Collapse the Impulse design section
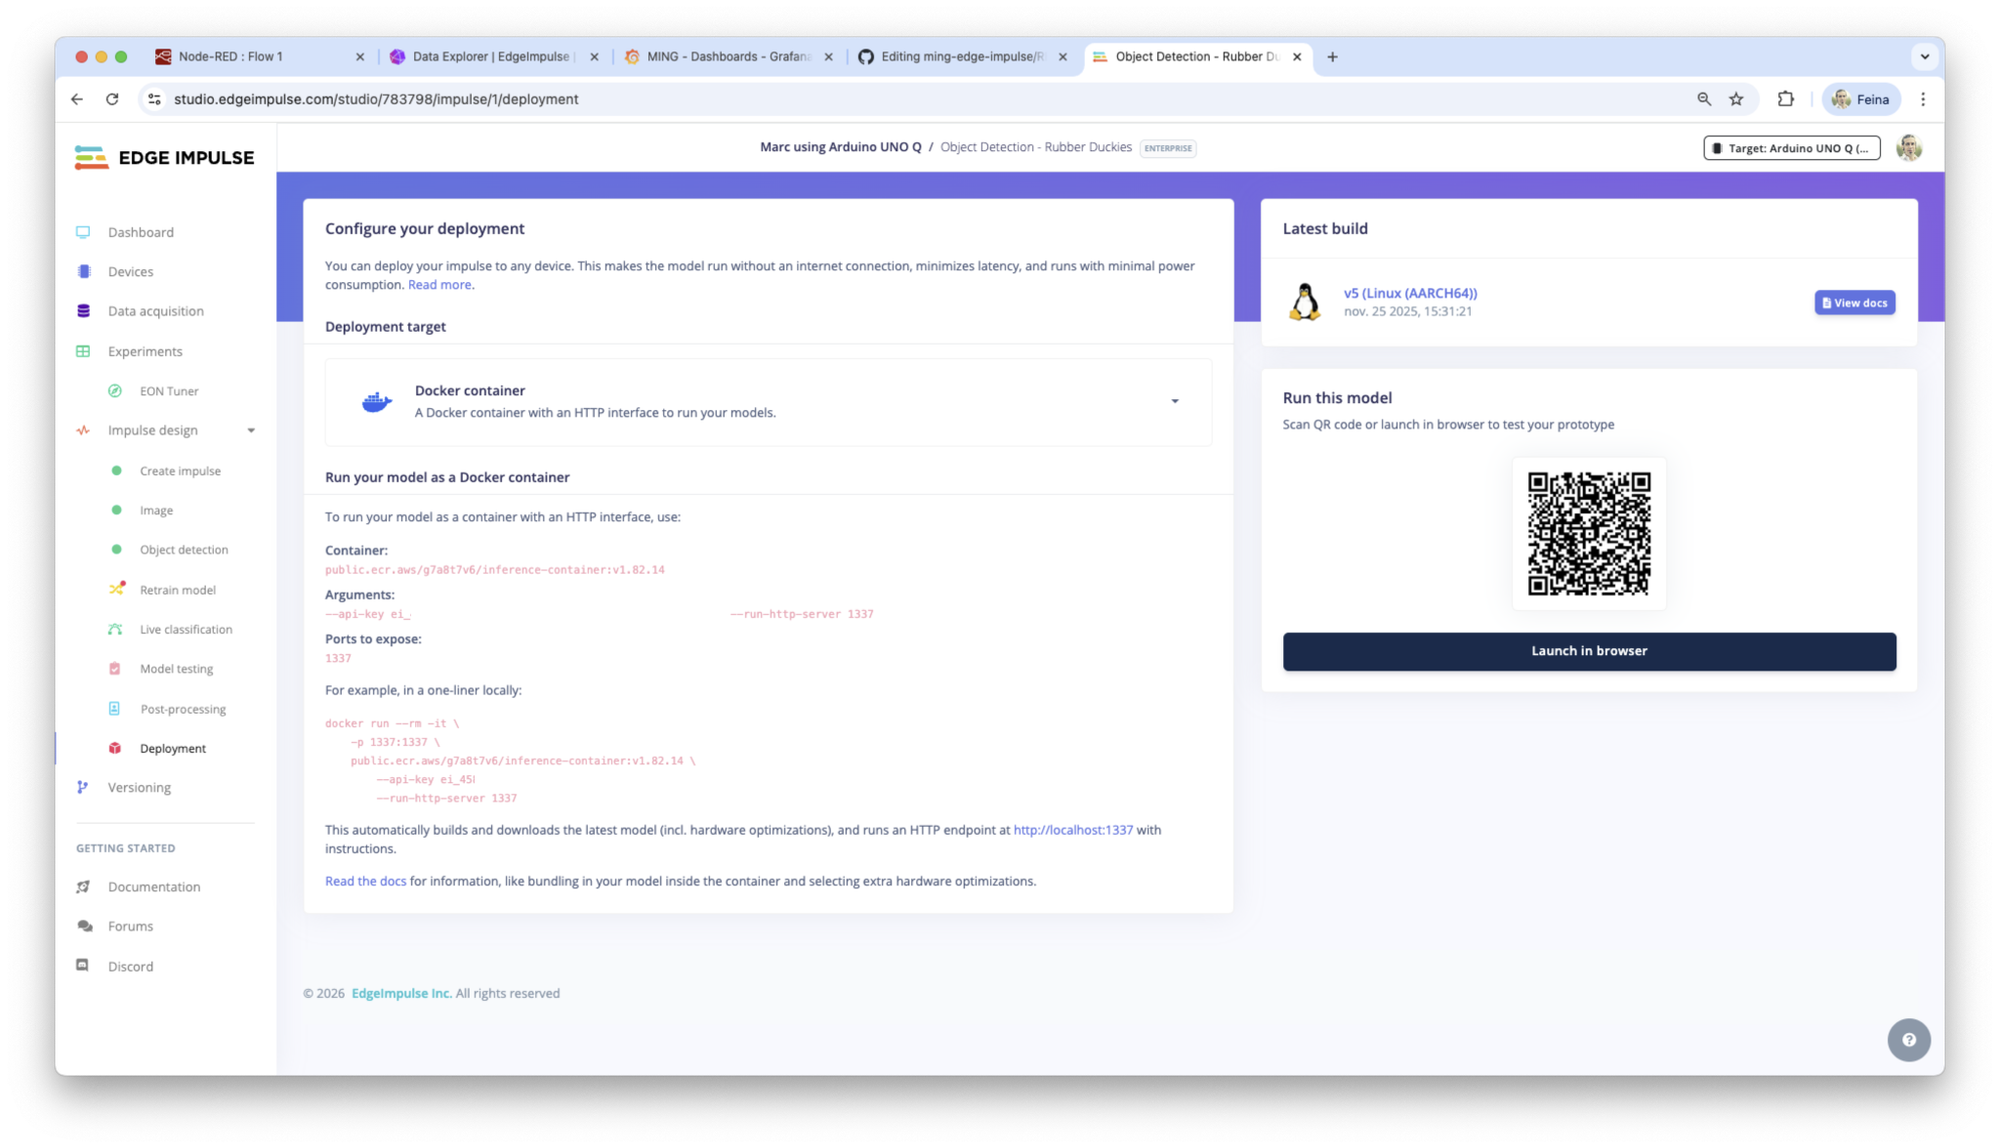The image size is (2000, 1148). pyautogui.click(x=251, y=431)
